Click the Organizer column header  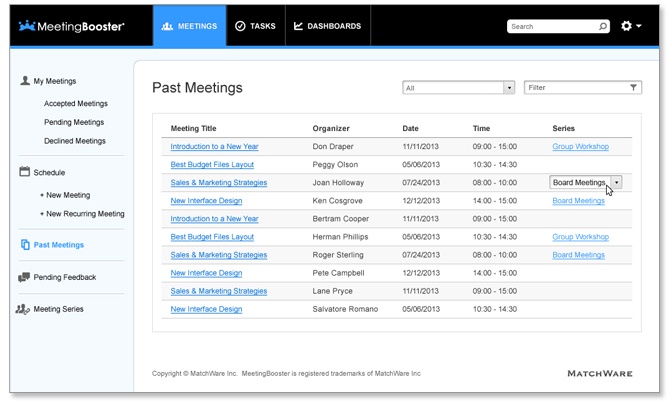pos(331,128)
